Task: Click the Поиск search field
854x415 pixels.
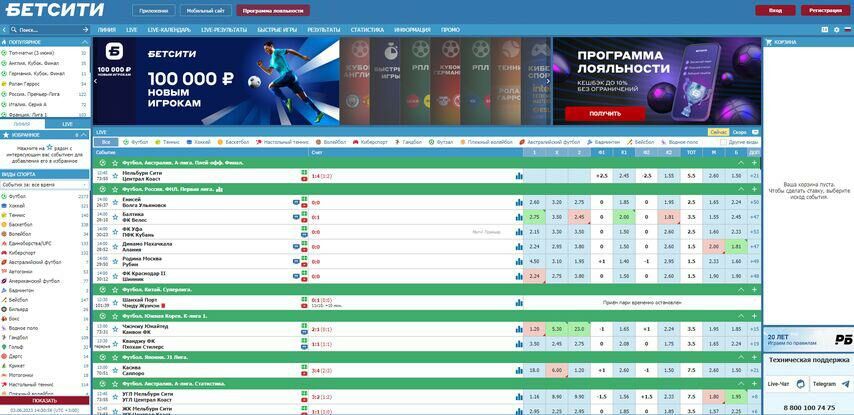Action: 45,30
